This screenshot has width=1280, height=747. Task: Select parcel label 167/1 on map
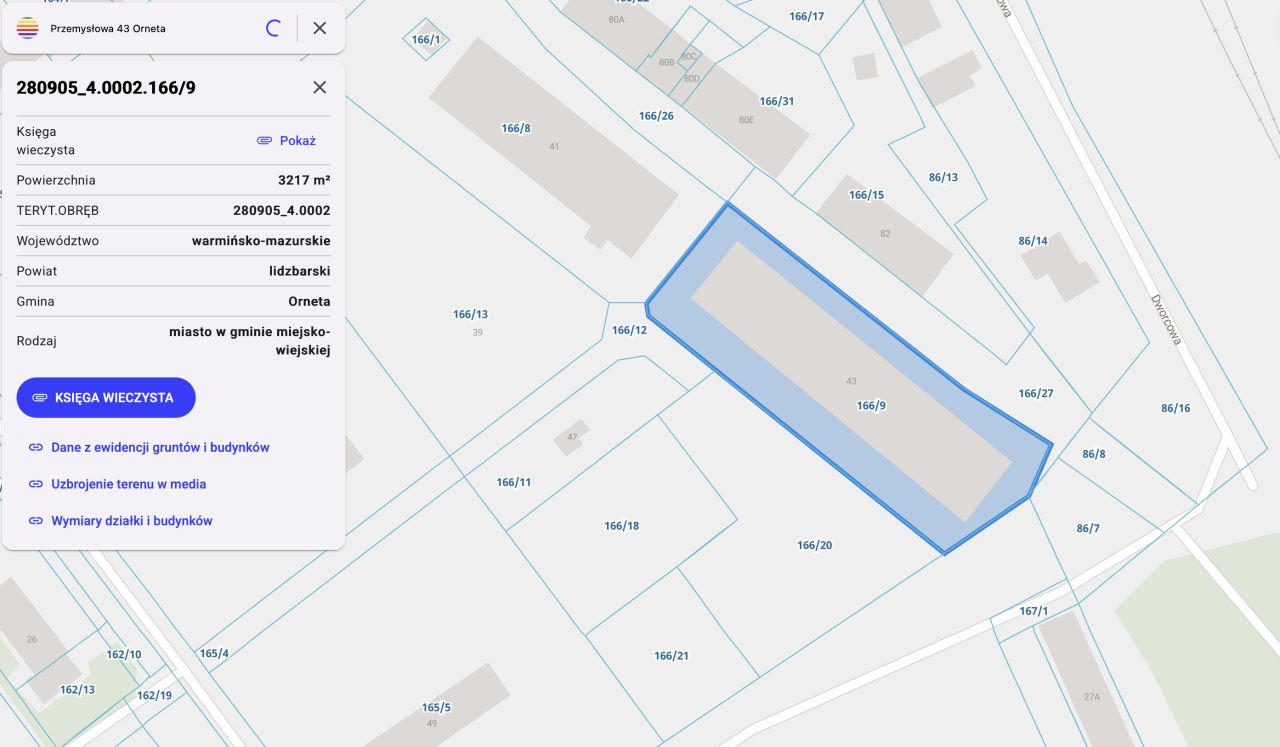click(x=1034, y=611)
